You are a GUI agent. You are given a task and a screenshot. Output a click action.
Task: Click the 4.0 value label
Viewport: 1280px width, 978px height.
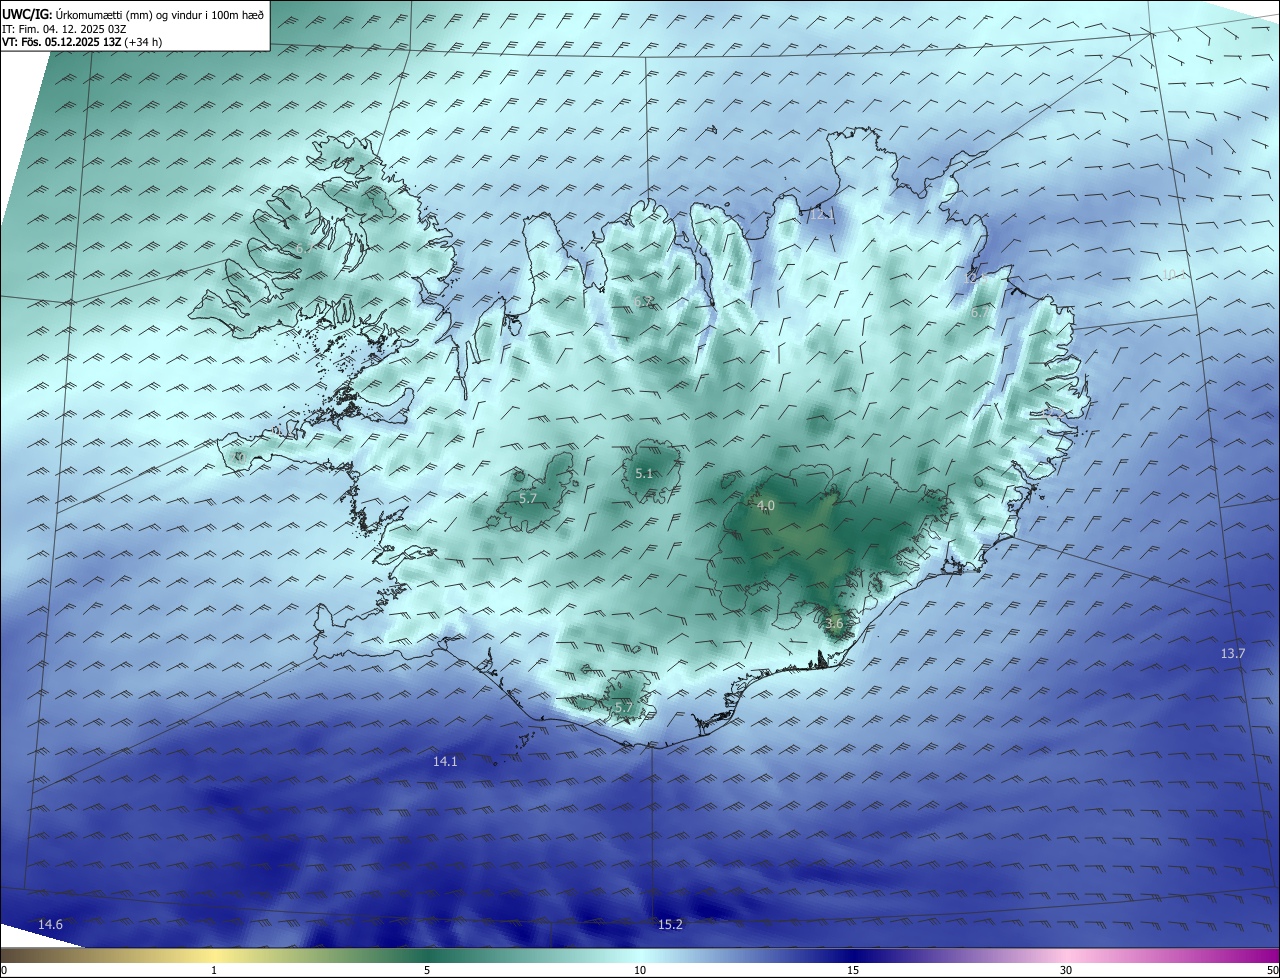(x=765, y=506)
